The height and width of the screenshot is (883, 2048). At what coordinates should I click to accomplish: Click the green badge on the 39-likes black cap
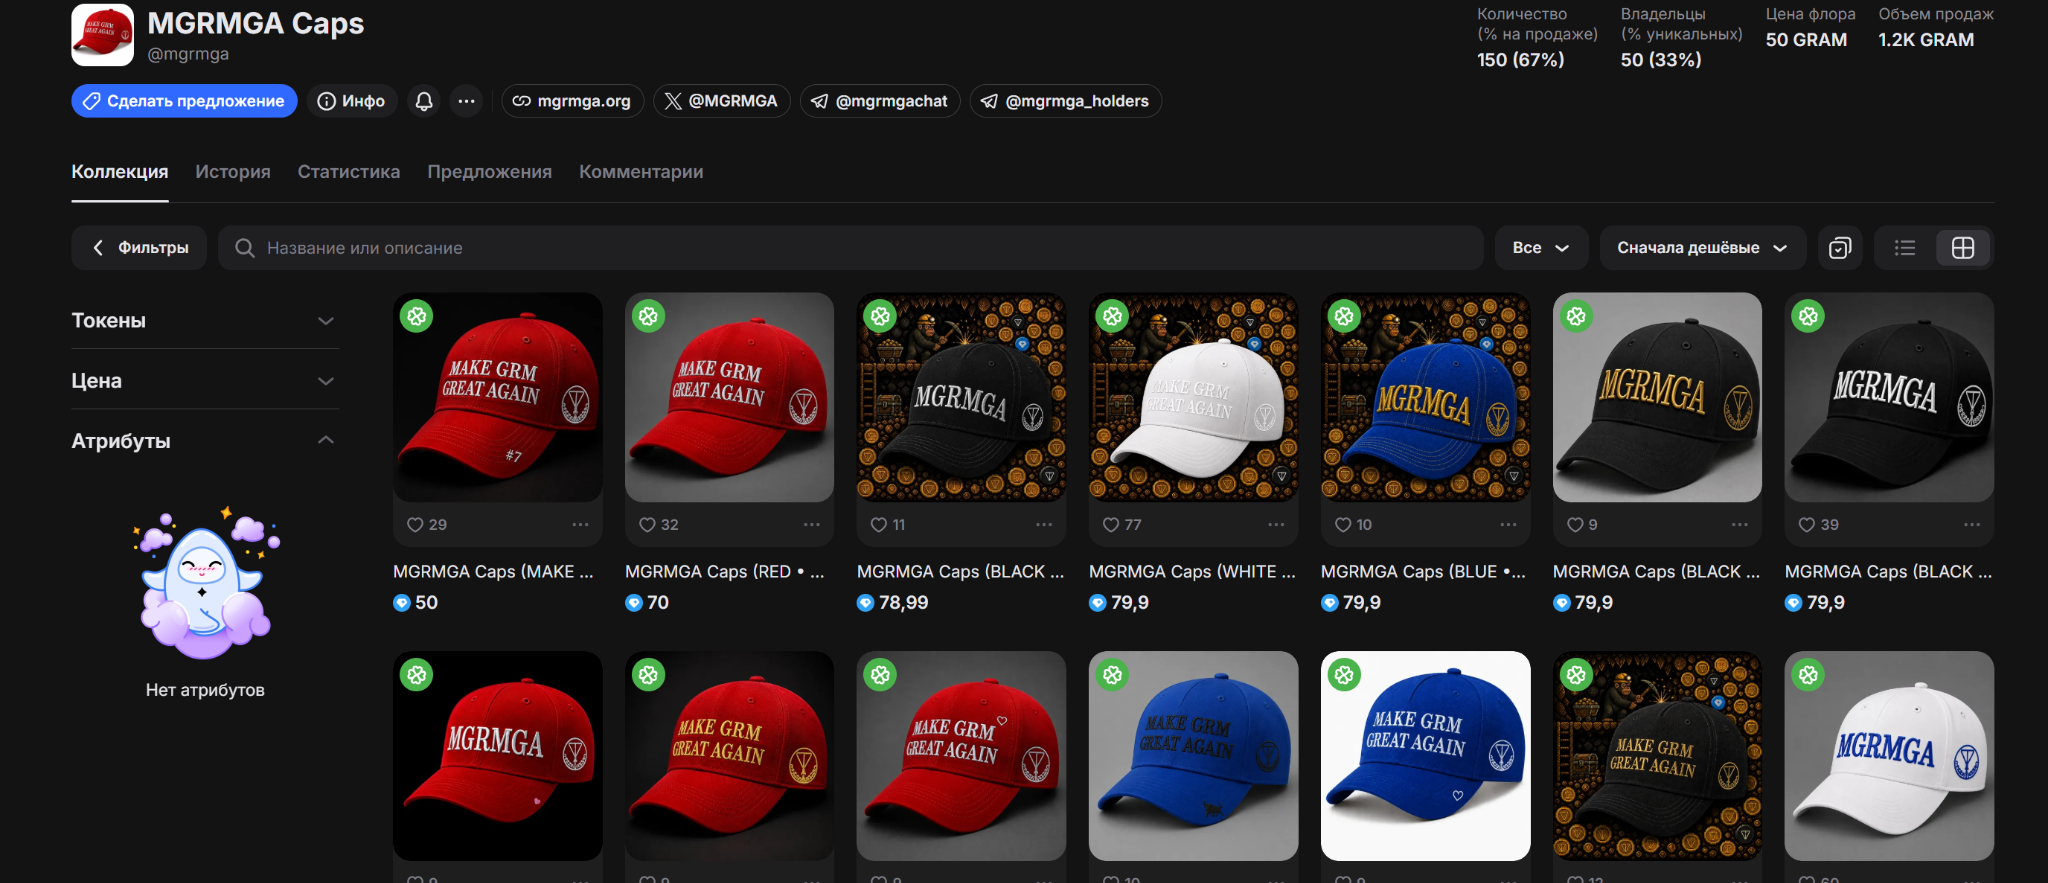1809,317
